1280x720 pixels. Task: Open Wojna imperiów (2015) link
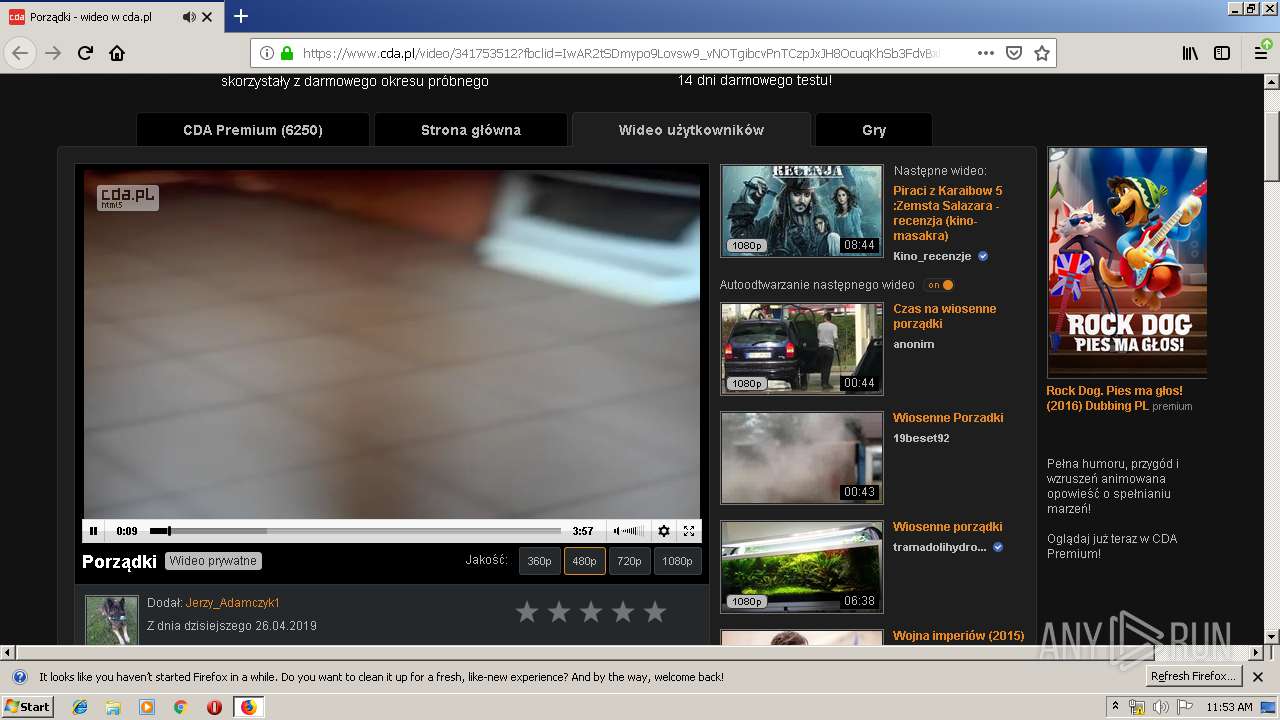[x=958, y=636]
